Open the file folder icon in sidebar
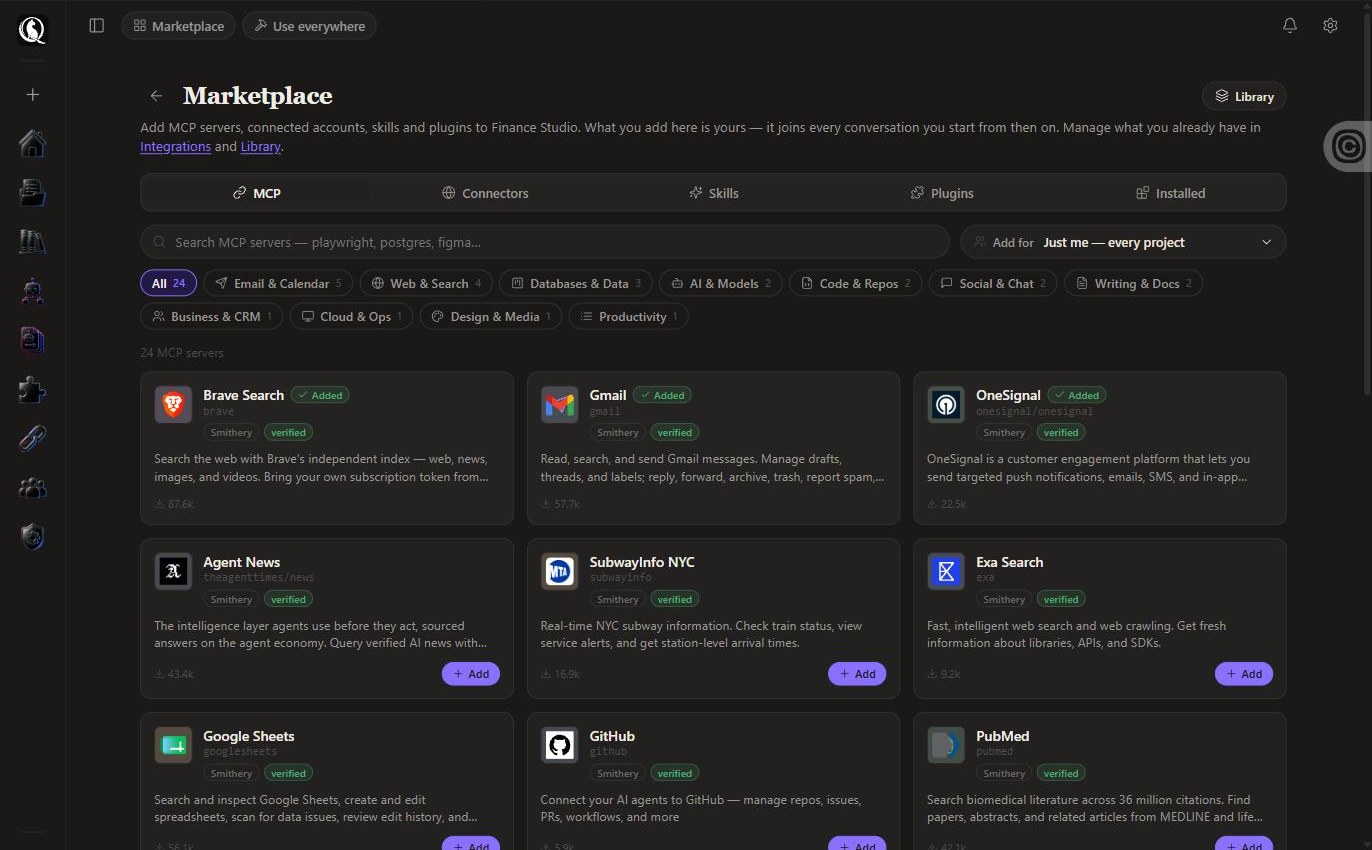This screenshot has width=1372, height=850. [x=33, y=192]
